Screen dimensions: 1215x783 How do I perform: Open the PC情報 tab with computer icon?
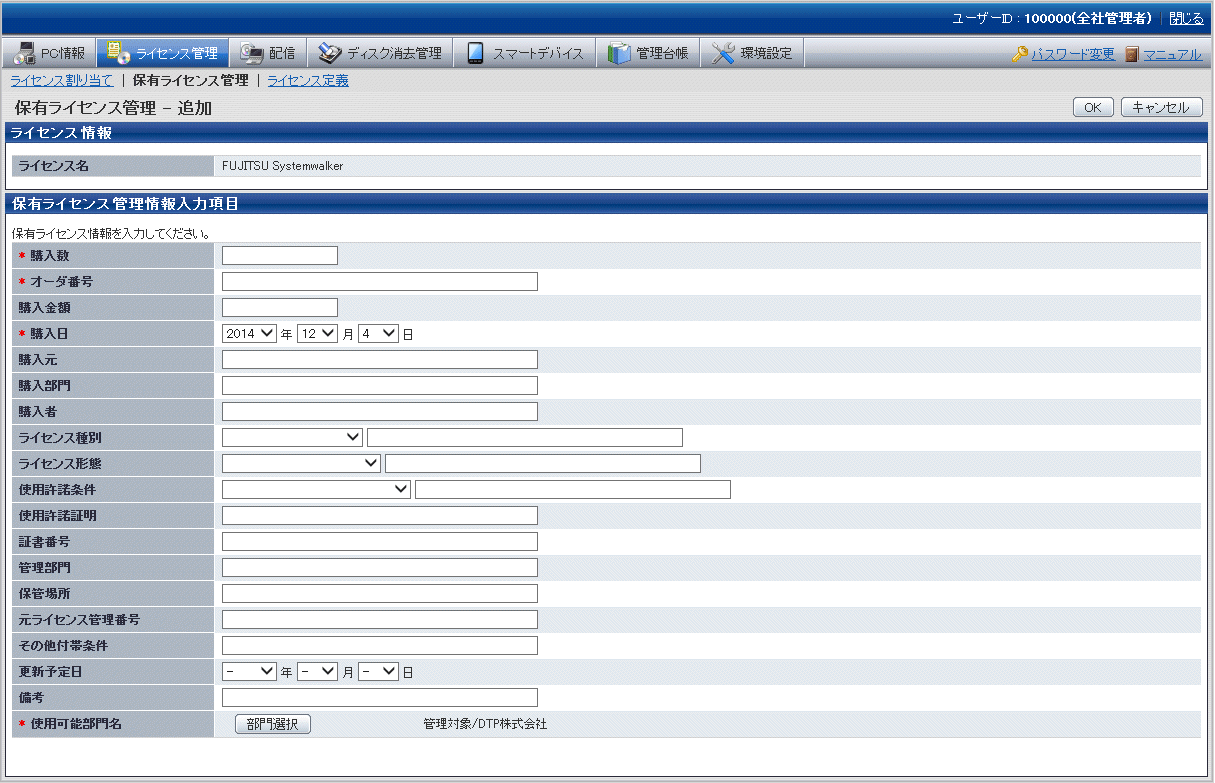tap(51, 53)
